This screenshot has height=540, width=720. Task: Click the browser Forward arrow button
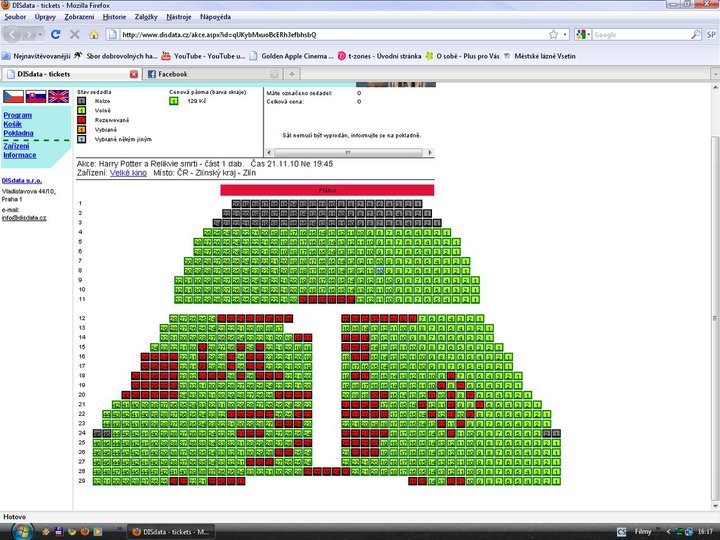point(30,34)
